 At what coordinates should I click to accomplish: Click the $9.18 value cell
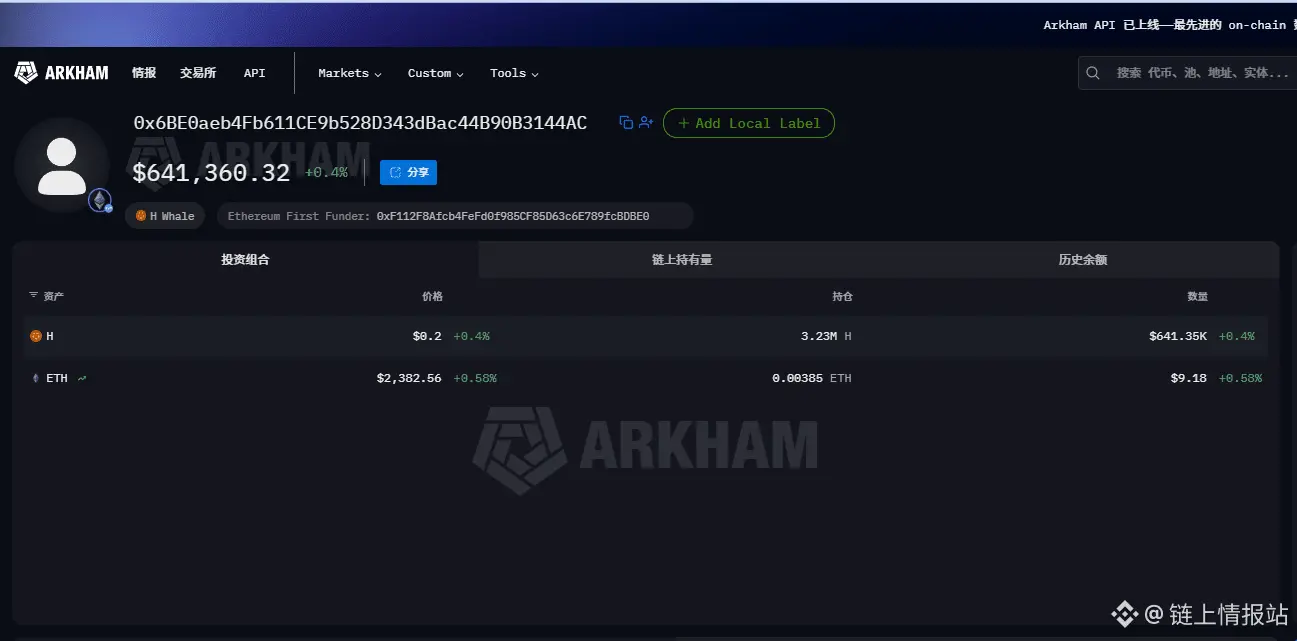(1189, 378)
